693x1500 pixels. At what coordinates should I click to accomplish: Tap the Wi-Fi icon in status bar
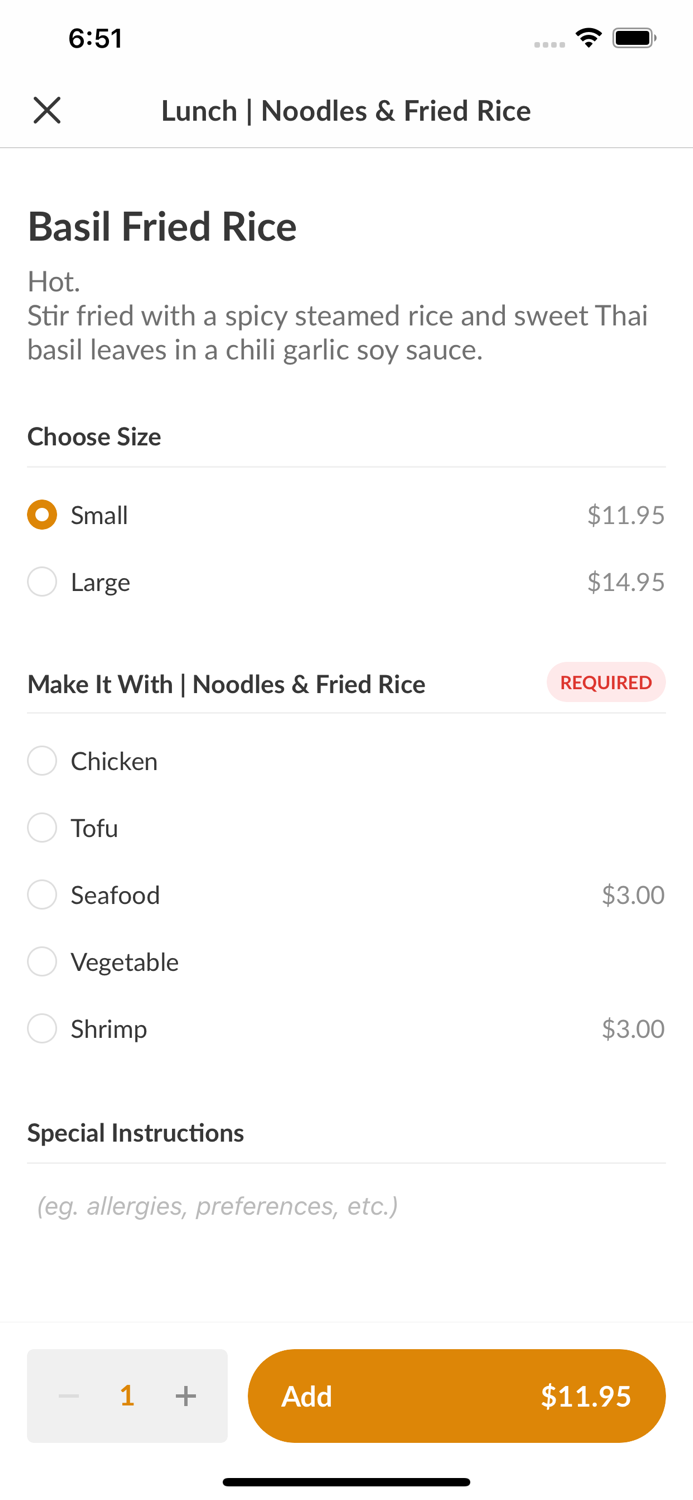[588, 36]
